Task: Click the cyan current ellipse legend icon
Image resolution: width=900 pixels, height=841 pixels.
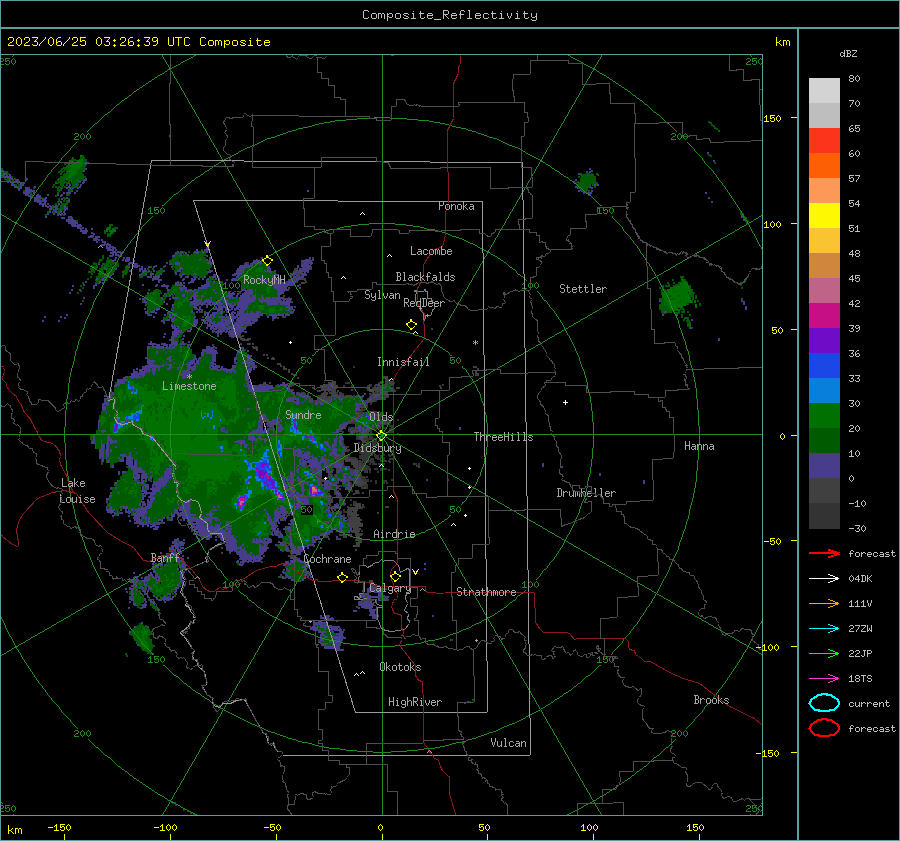Action: [x=824, y=703]
